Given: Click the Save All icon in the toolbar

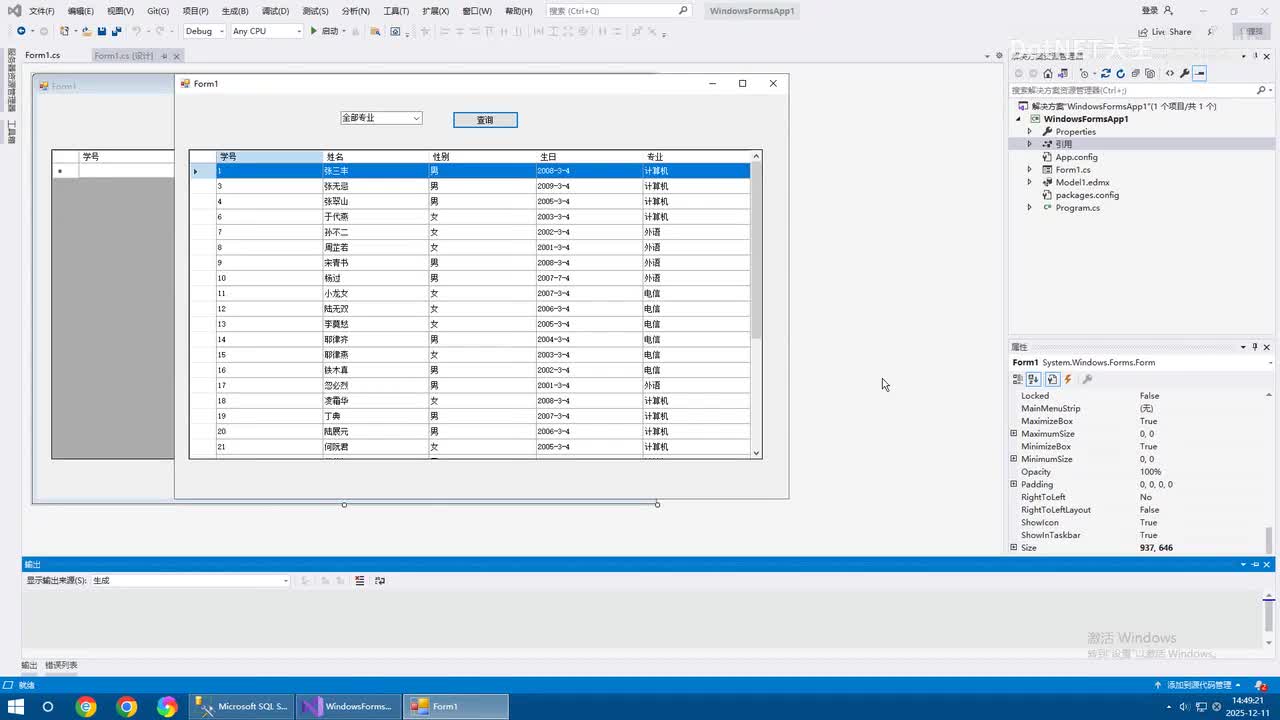Looking at the screenshot, I should point(116,31).
